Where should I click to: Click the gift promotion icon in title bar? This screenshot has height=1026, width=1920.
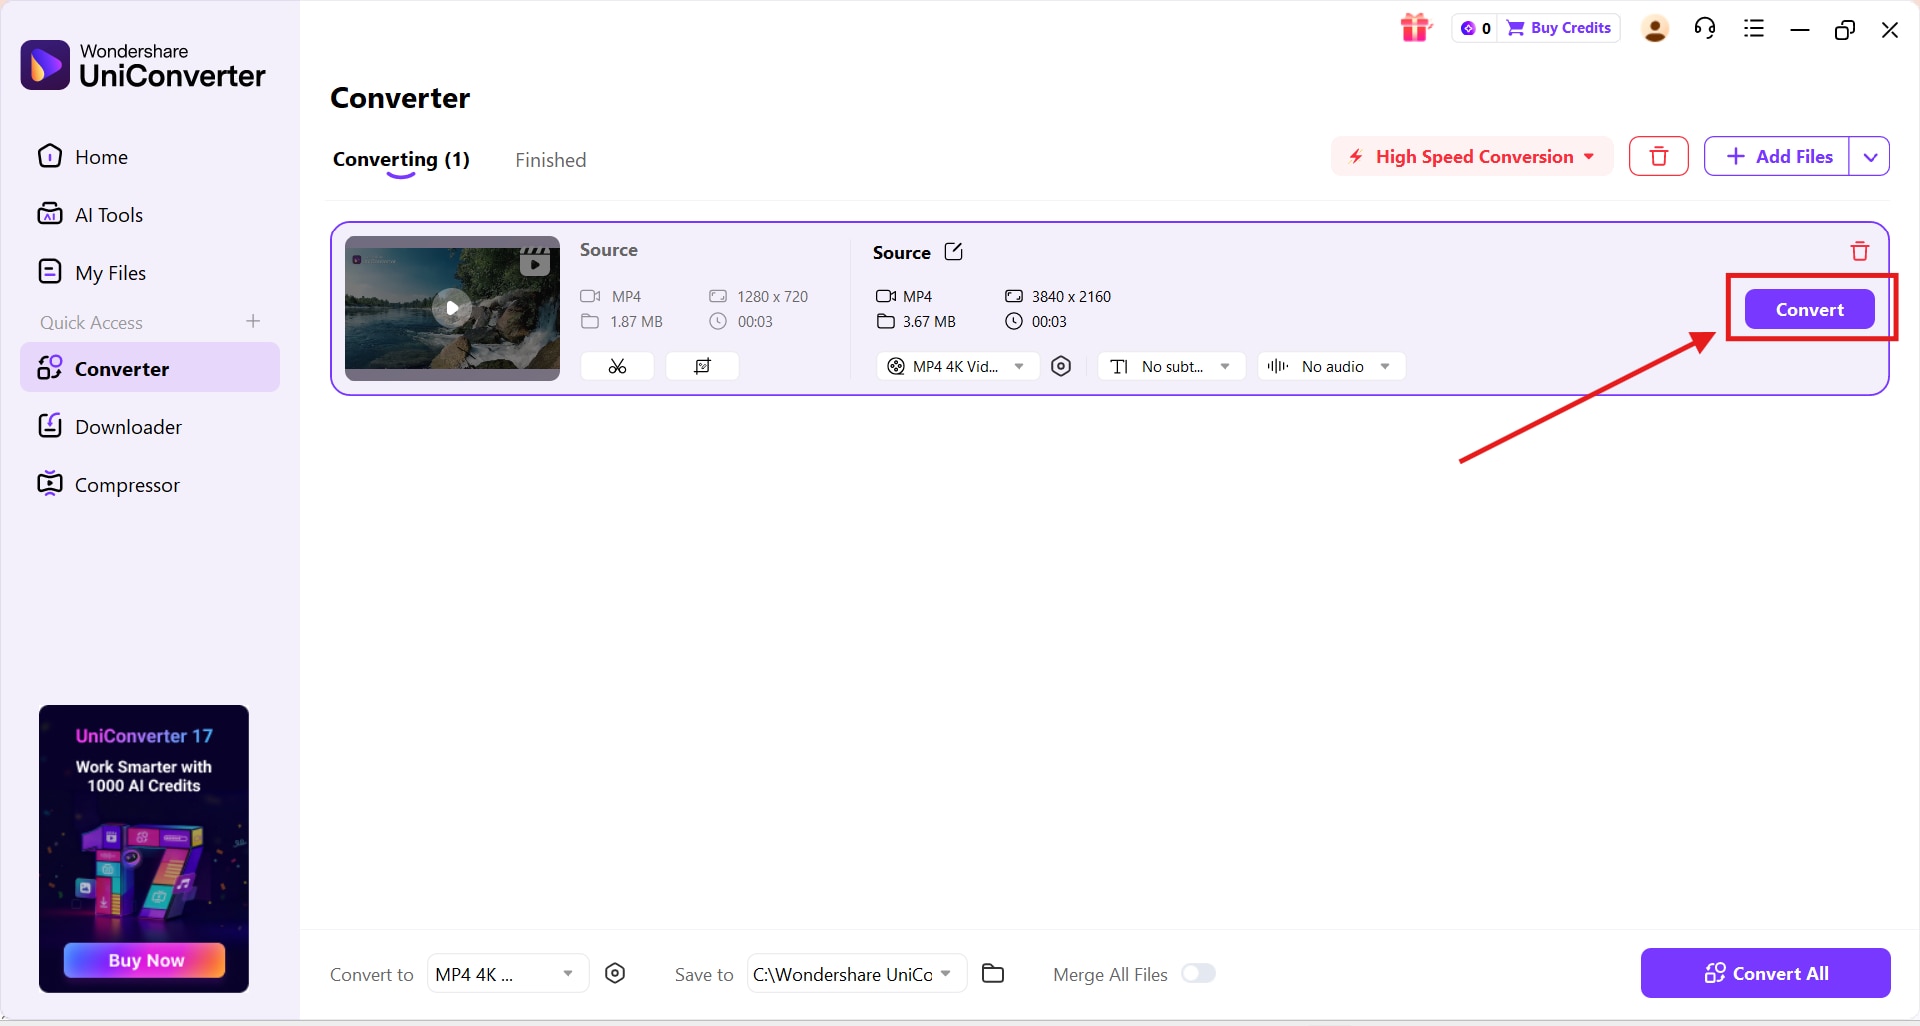tap(1416, 27)
